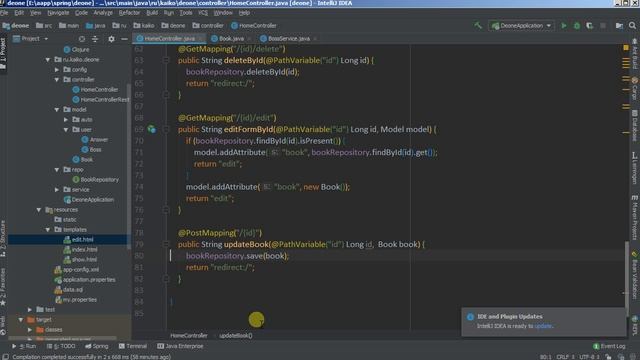Screen dimensions: 640x360
Task: Open show.html in templates folder
Action: point(80,259)
